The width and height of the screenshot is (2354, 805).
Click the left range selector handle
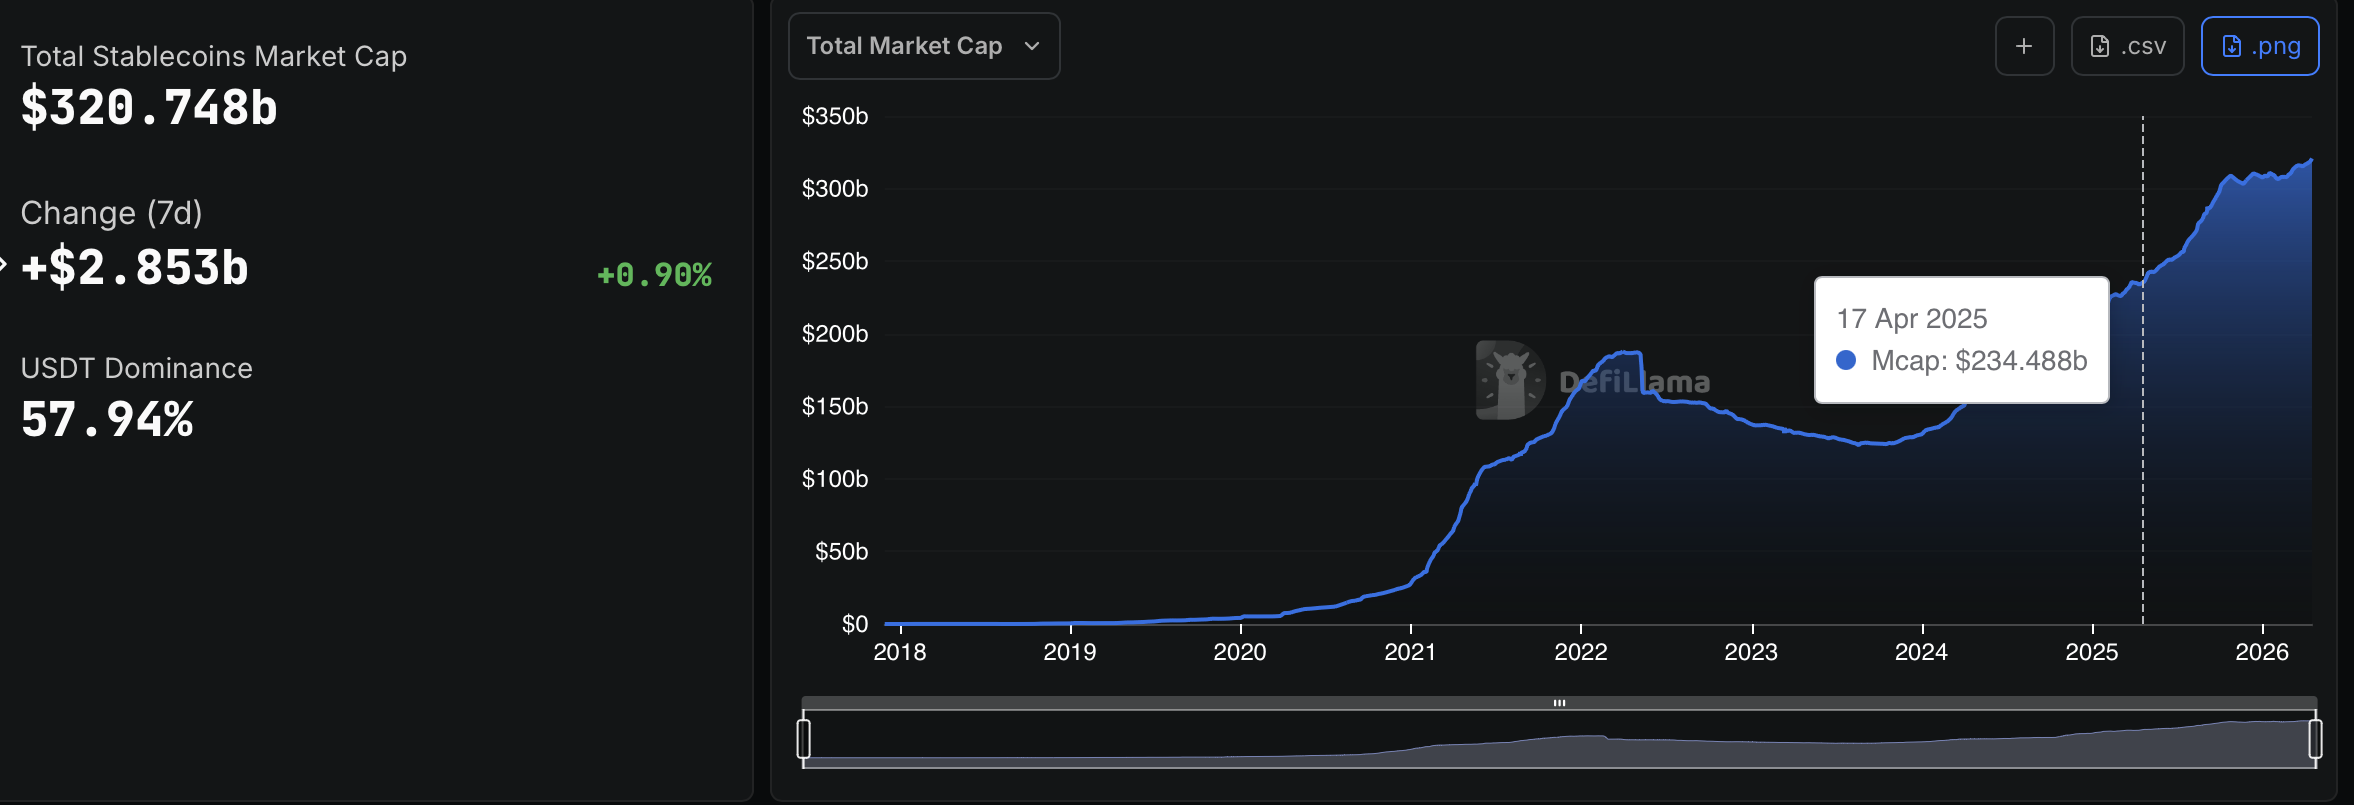[x=803, y=739]
